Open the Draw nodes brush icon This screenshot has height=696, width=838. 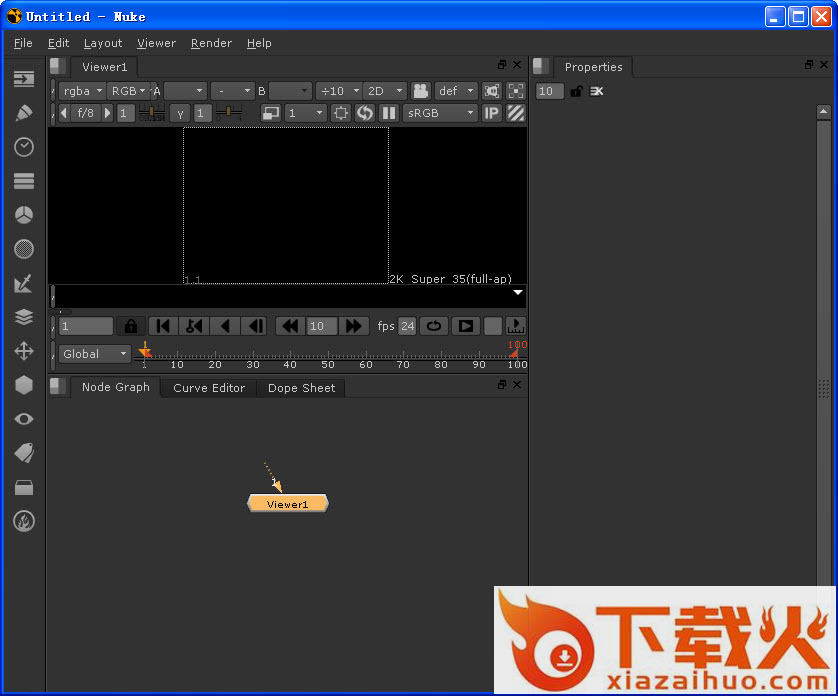click(24, 113)
